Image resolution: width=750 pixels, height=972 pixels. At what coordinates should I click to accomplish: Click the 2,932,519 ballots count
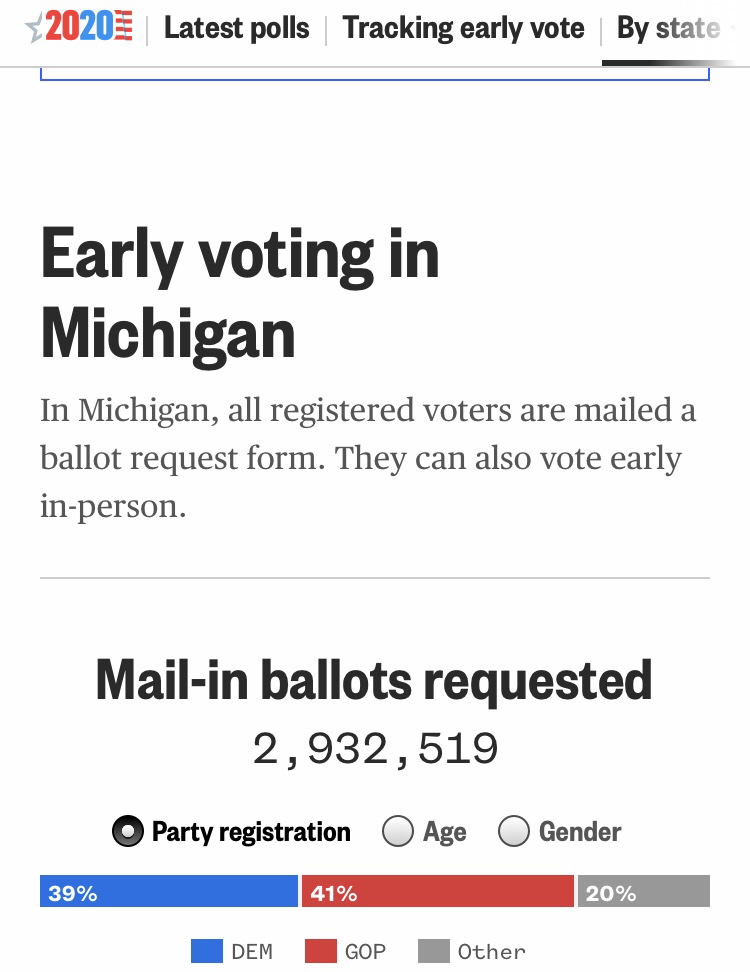375,749
